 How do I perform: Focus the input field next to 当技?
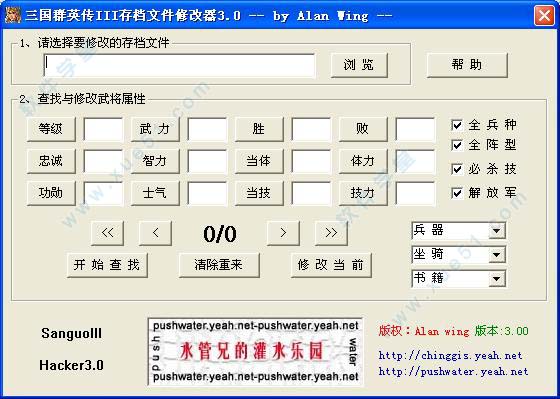point(311,194)
